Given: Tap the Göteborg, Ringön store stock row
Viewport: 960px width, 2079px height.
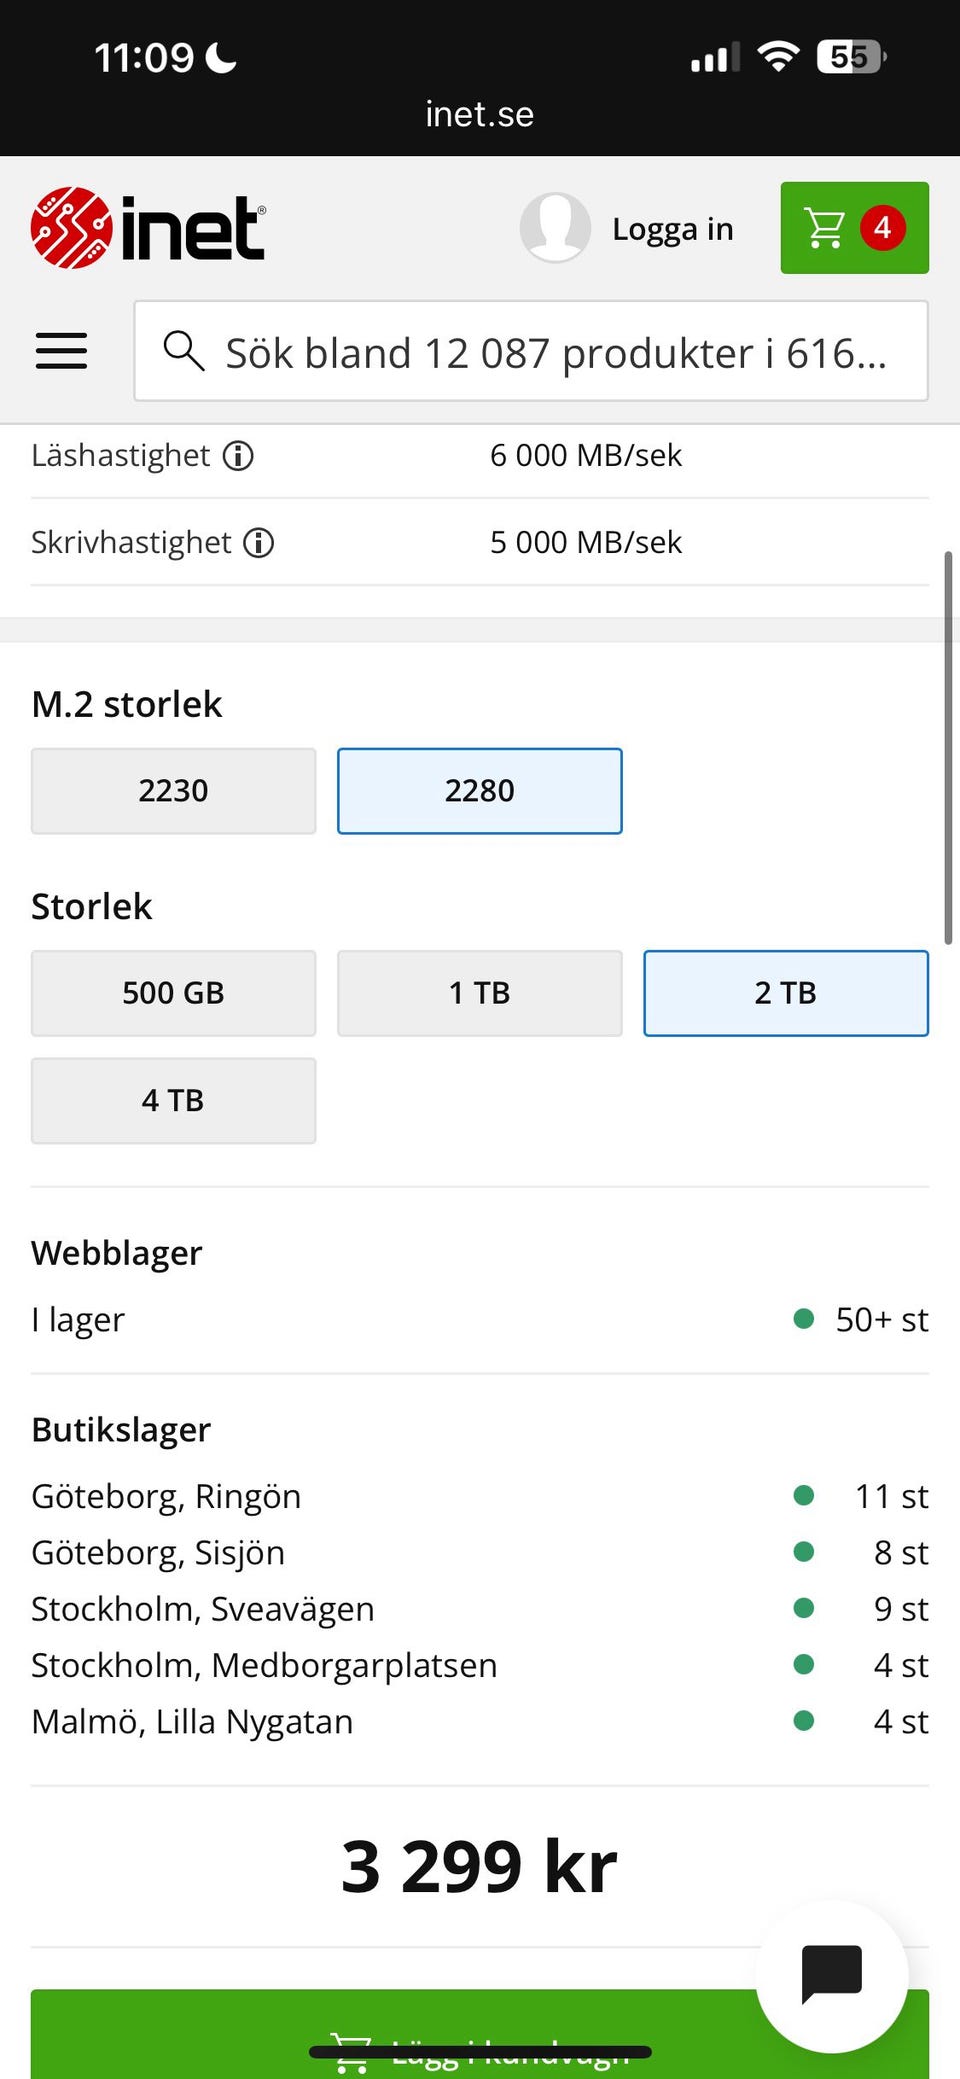Looking at the screenshot, I should coord(479,1496).
